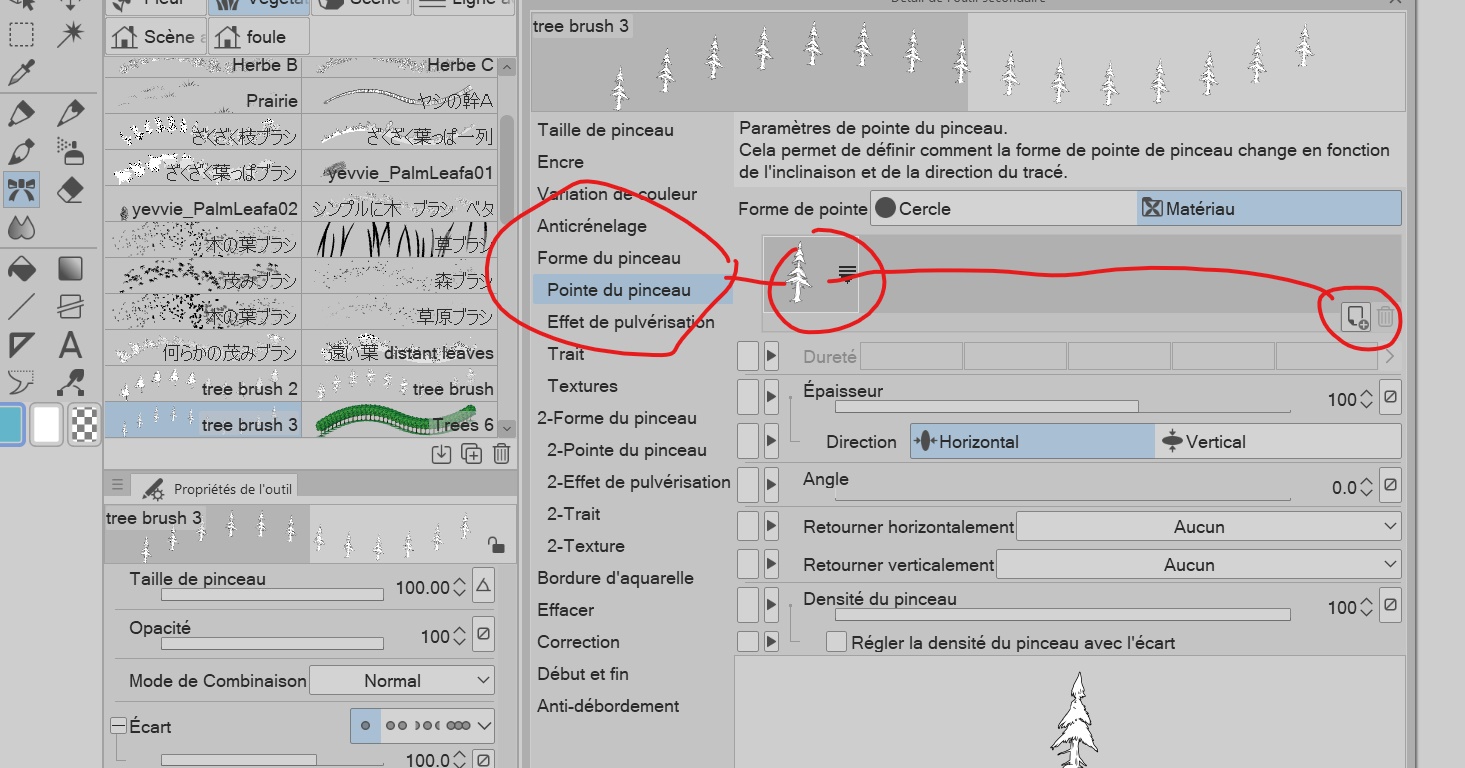1465x768 pixels.
Task: Select the Decoration ribbon tool
Action: [21, 190]
